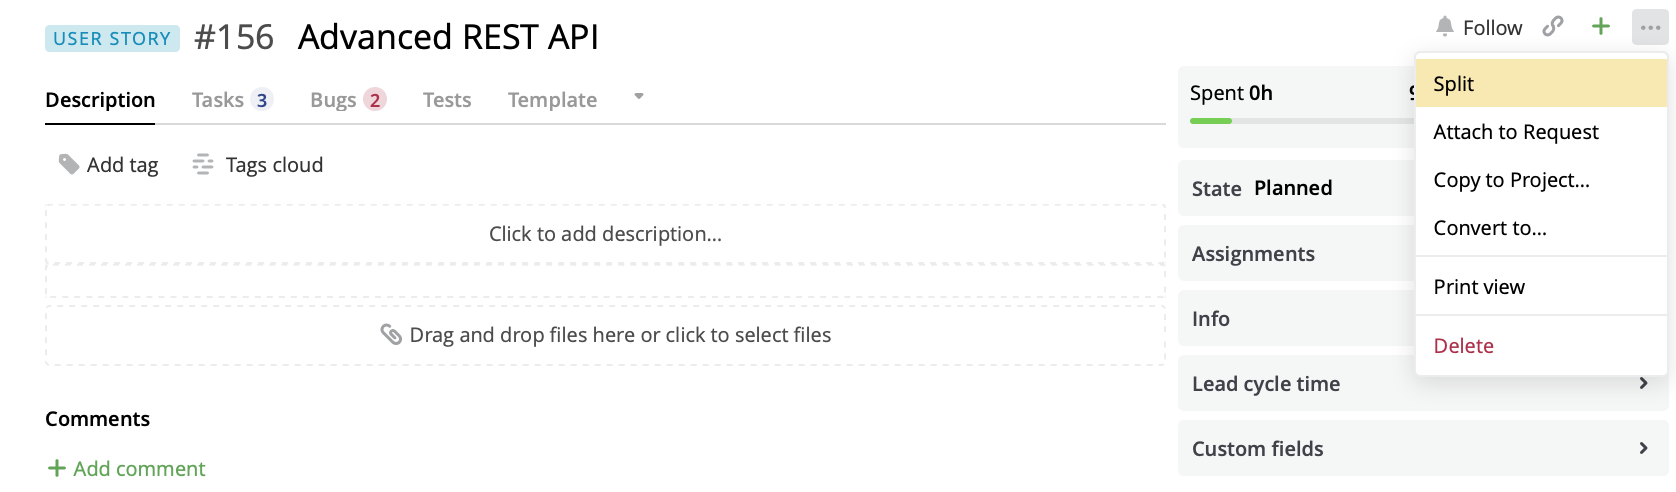Click the green plus add icon
Viewport: 1676px width, 492px height.
[x=1601, y=27]
